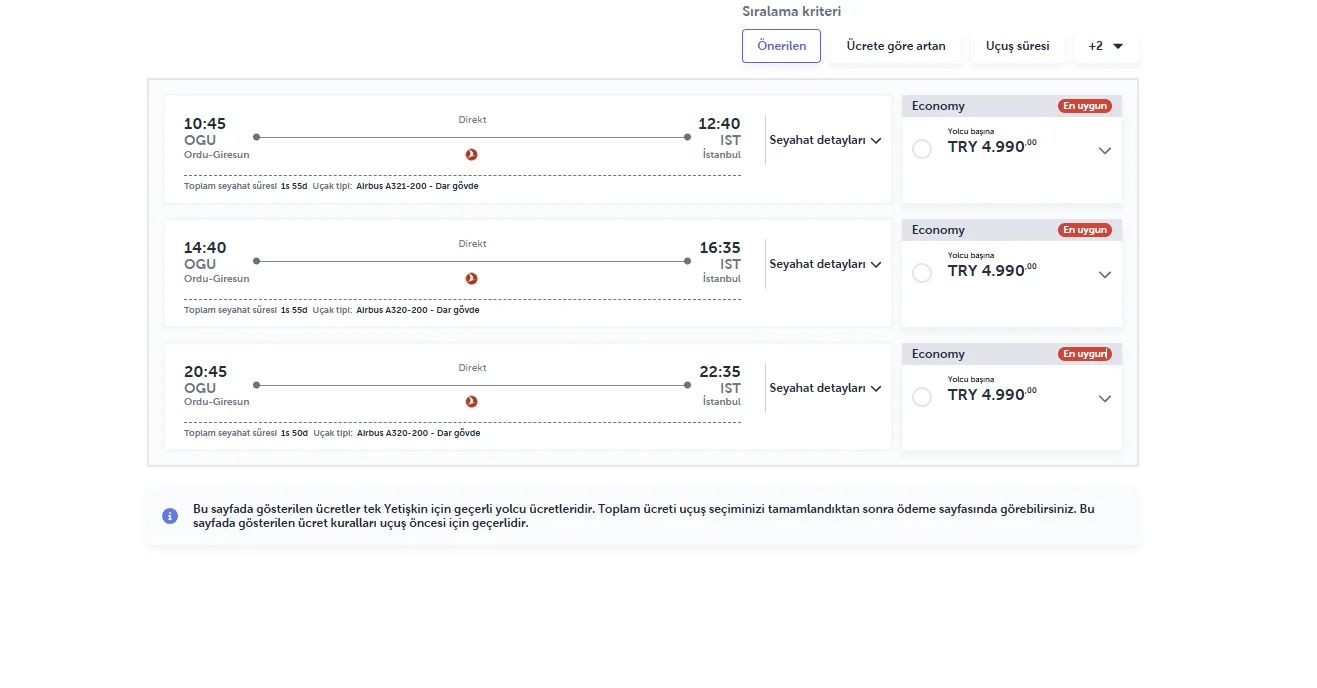This screenshot has width=1317, height=688.
Task: Click TRY 4.990 price on 14:40 flight
Action: pyautogui.click(x=992, y=270)
